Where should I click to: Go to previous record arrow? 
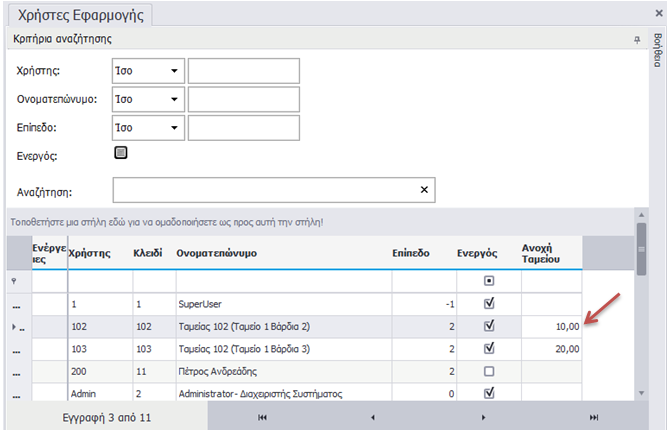coord(372,417)
